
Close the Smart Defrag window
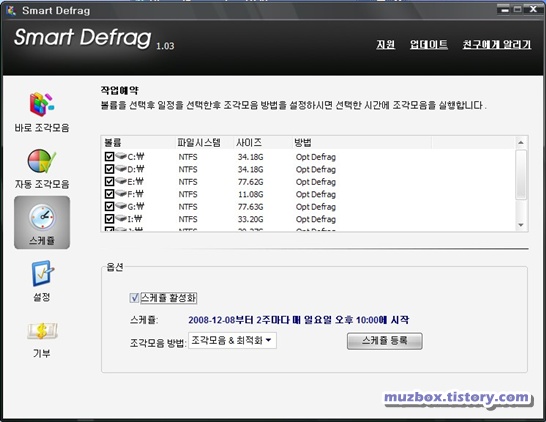click(x=533, y=9)
